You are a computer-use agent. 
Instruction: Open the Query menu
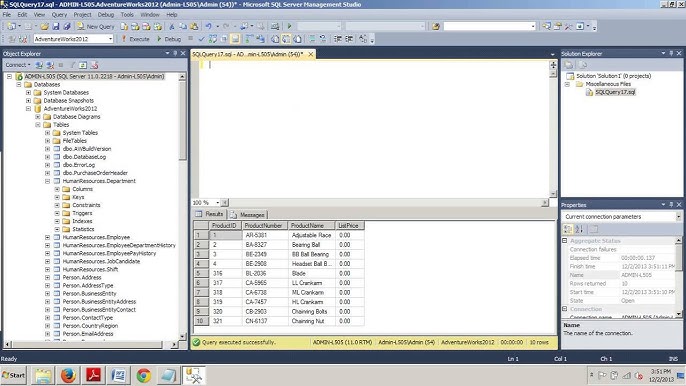(59, 14)
